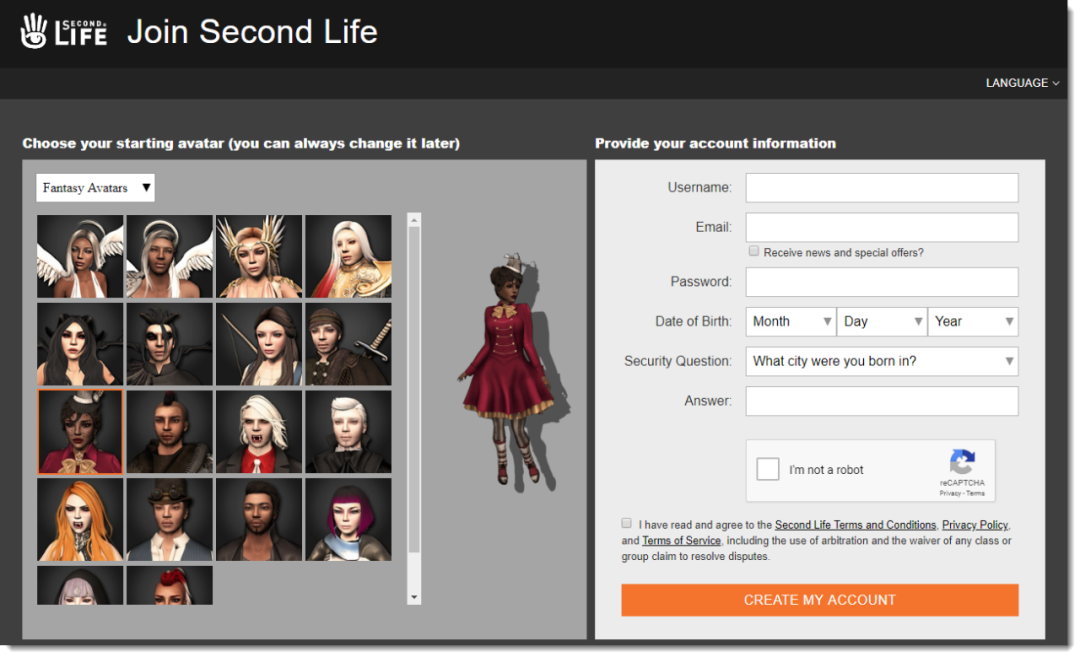Check the I'm not a robot box
This screenshot has width=1080, height=657.
click(768, 469)
